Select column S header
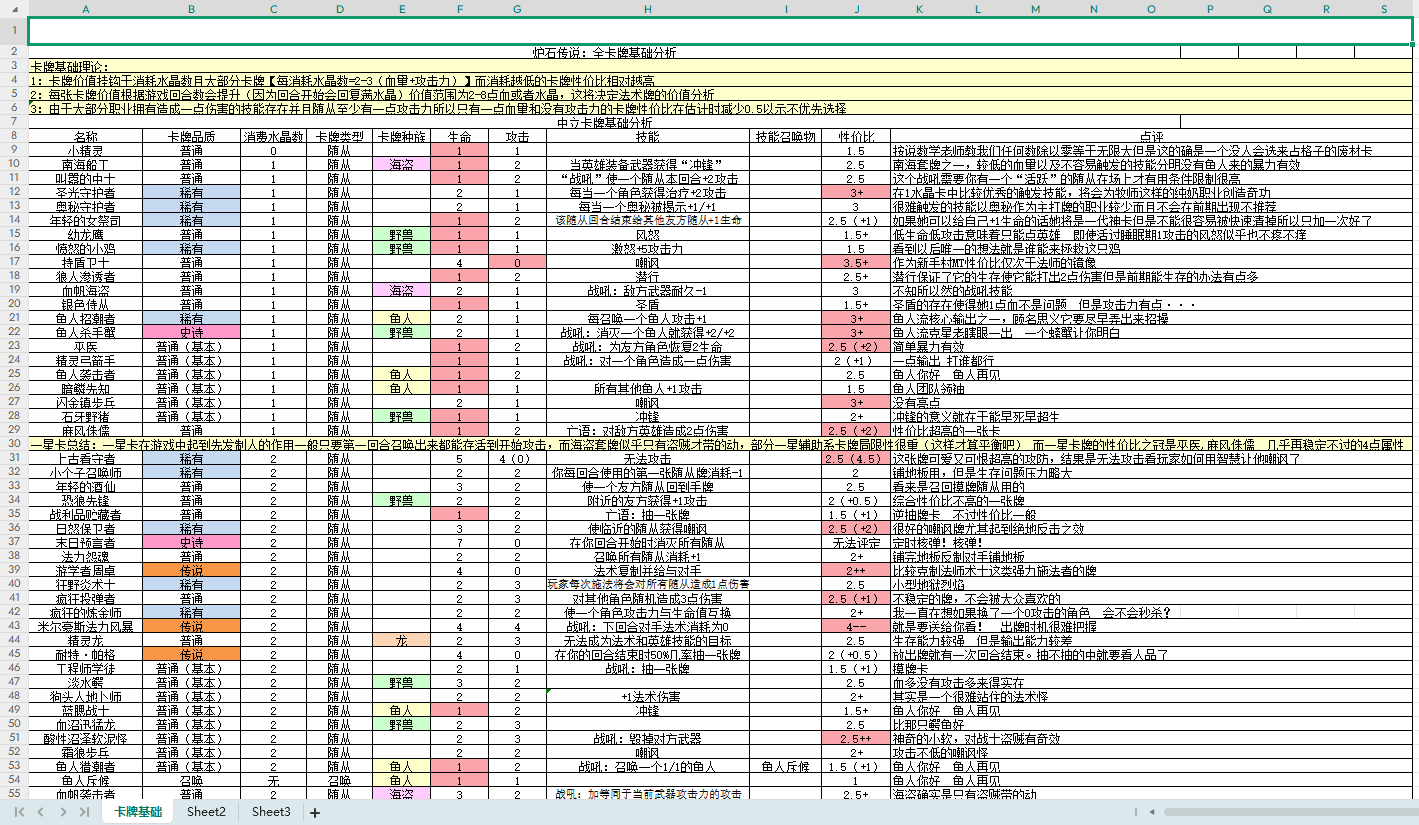Viewport: 1419px width, 825px height. [1384, 10]
